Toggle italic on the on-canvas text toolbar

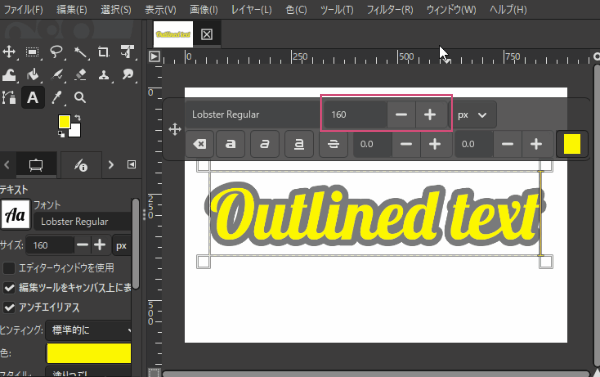point(264,144)
